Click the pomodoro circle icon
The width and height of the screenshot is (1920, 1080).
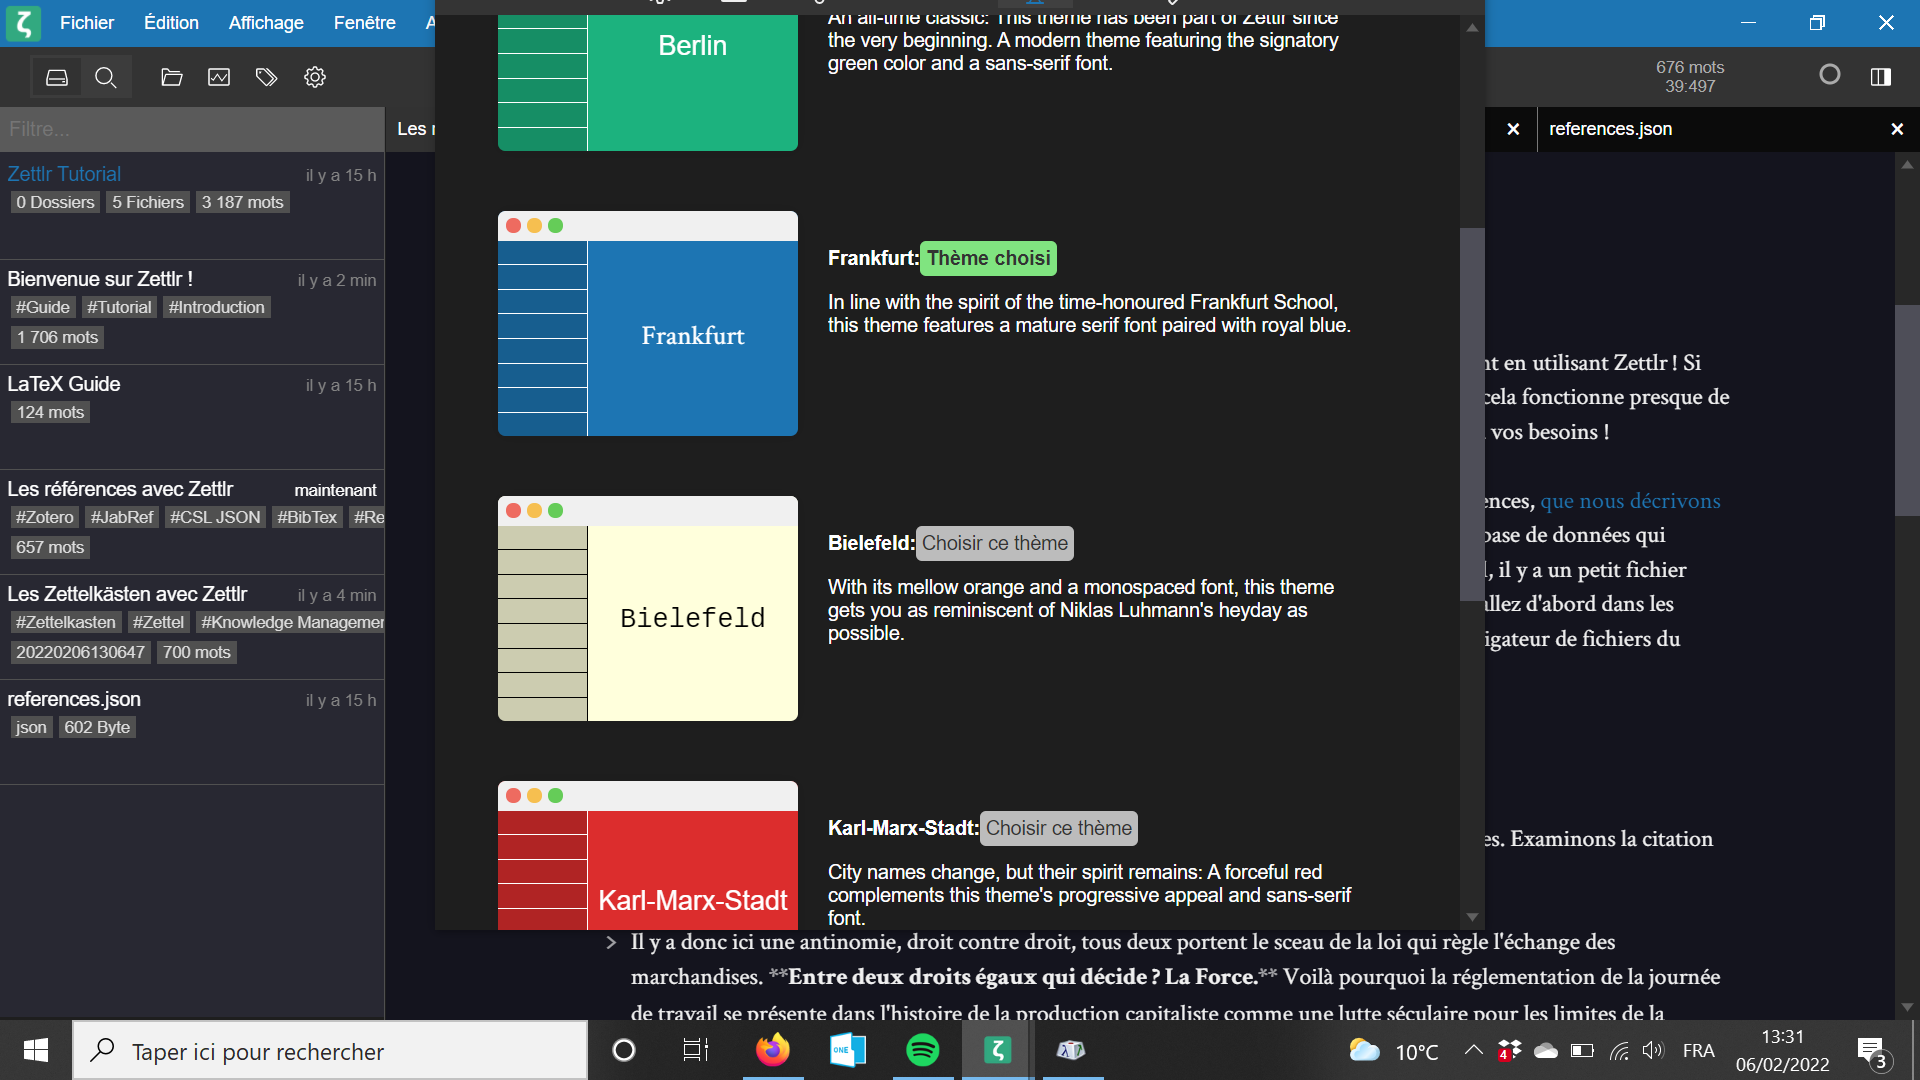pyautogui.click(x=1829, y=75)
